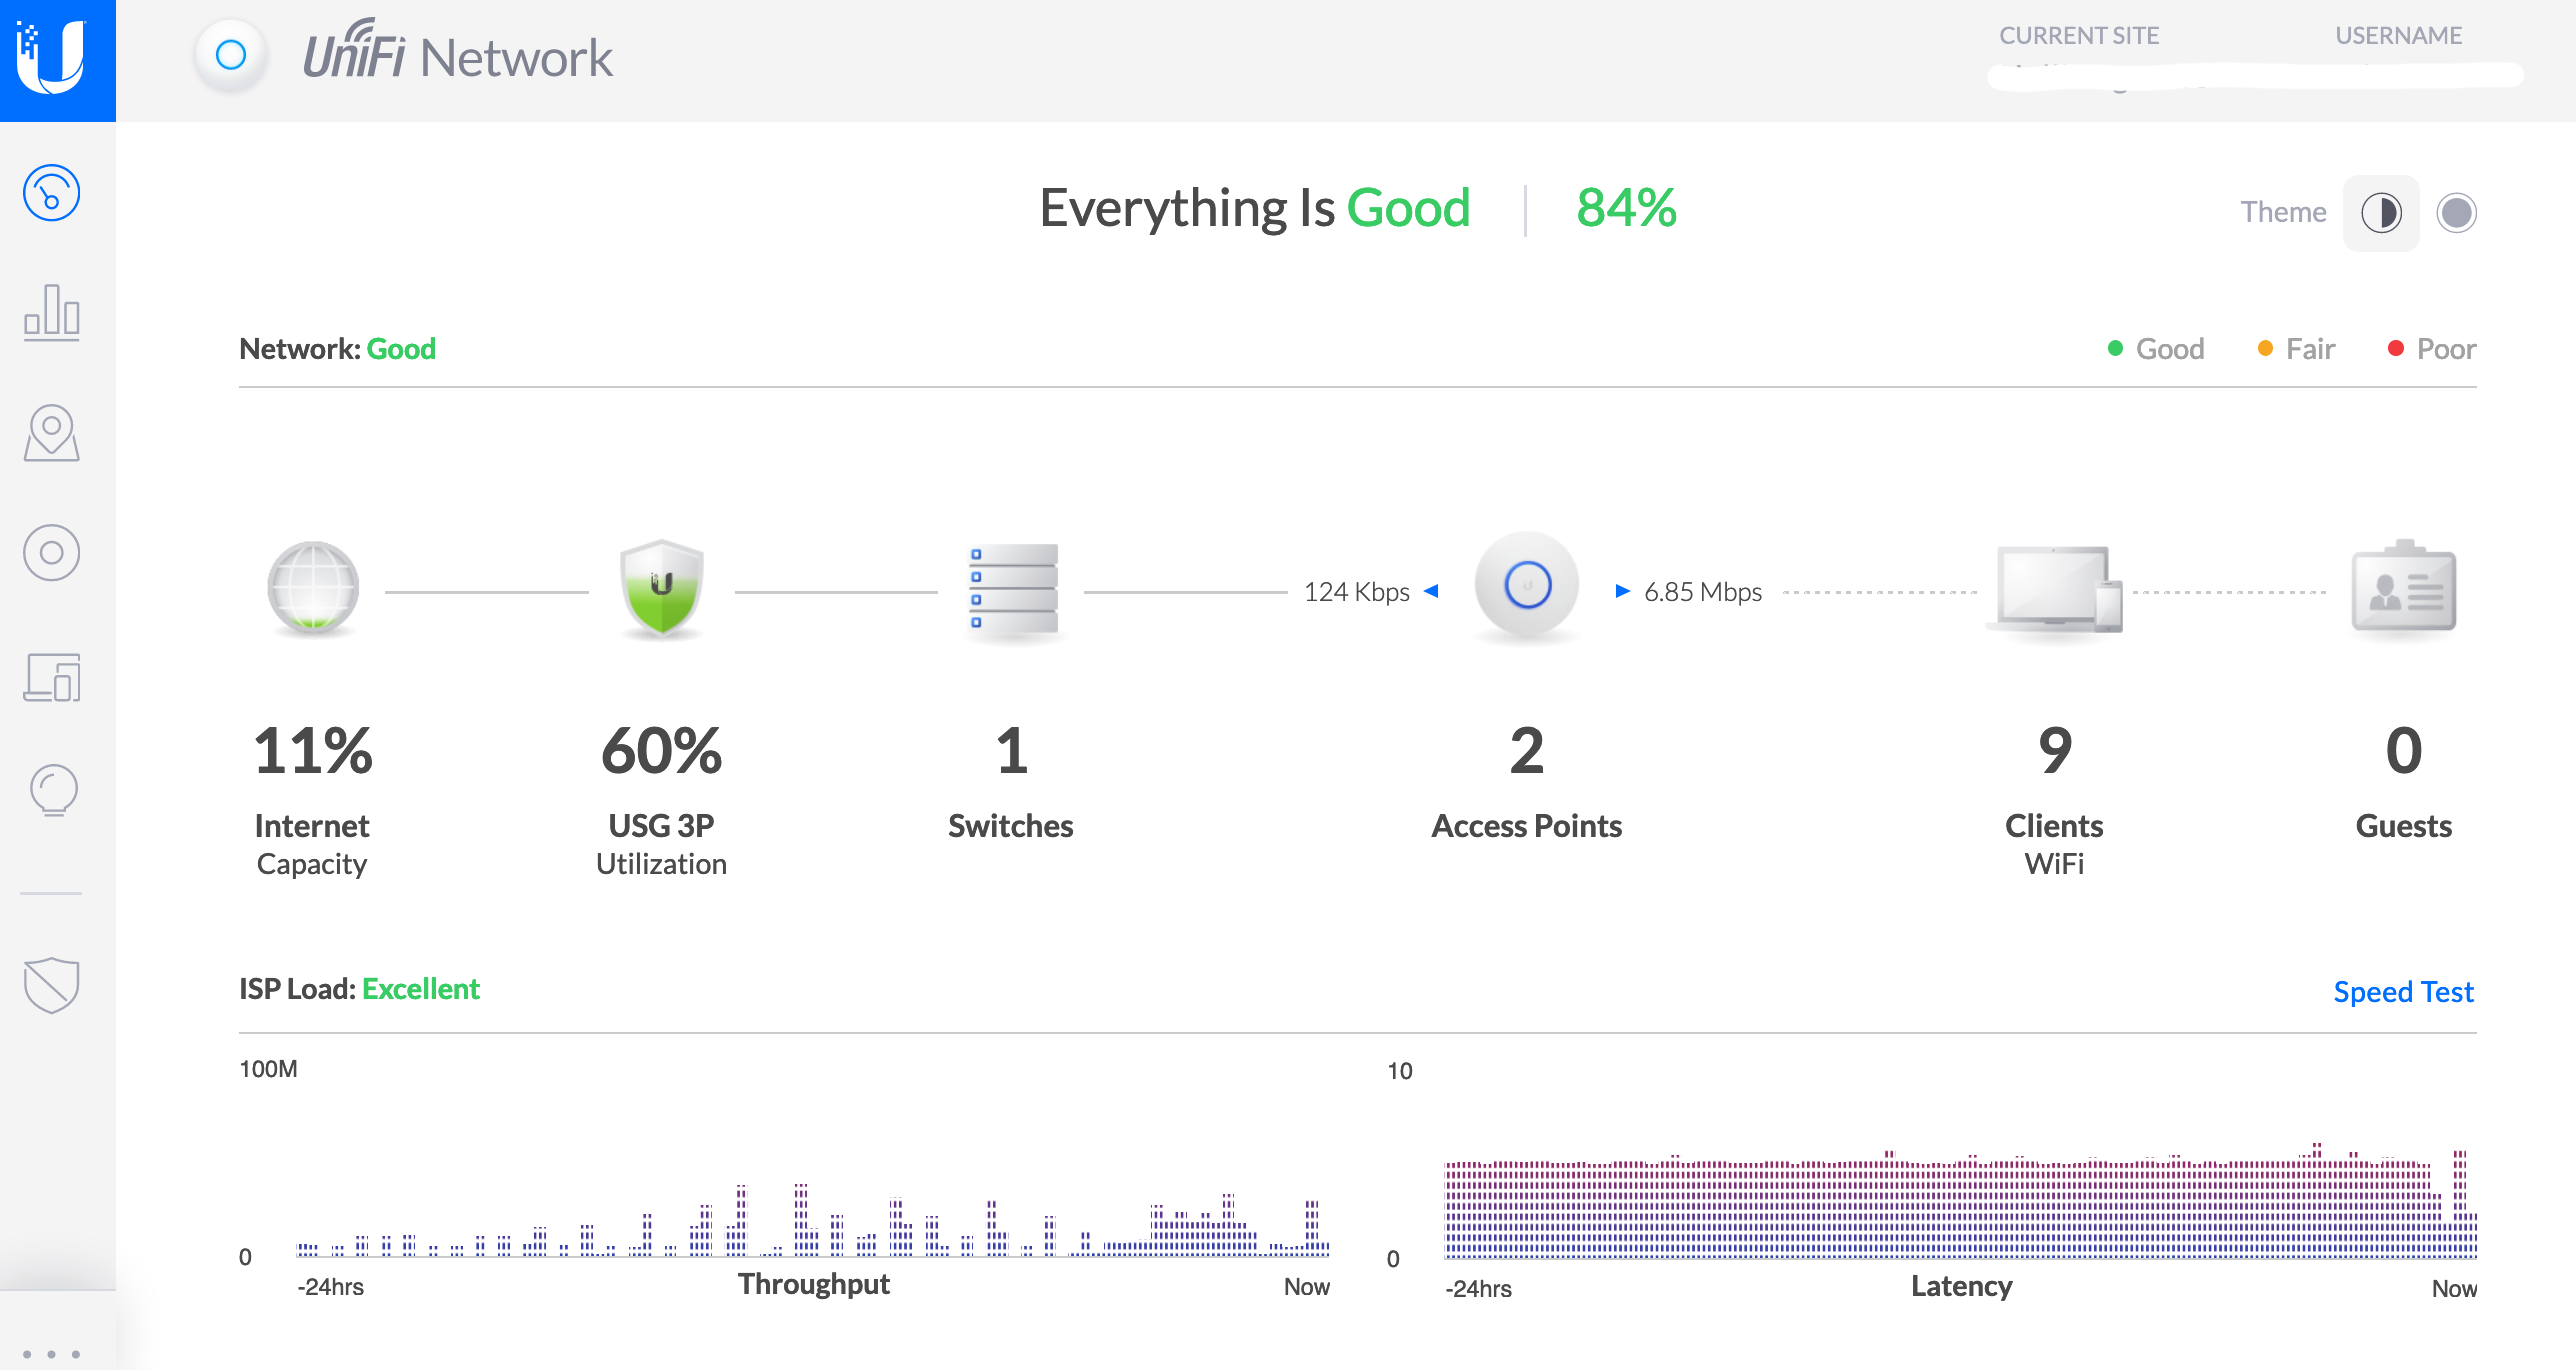Open the Dashboard gauge sidebar icon
2576x1370 pixels.
coord(51,193)
